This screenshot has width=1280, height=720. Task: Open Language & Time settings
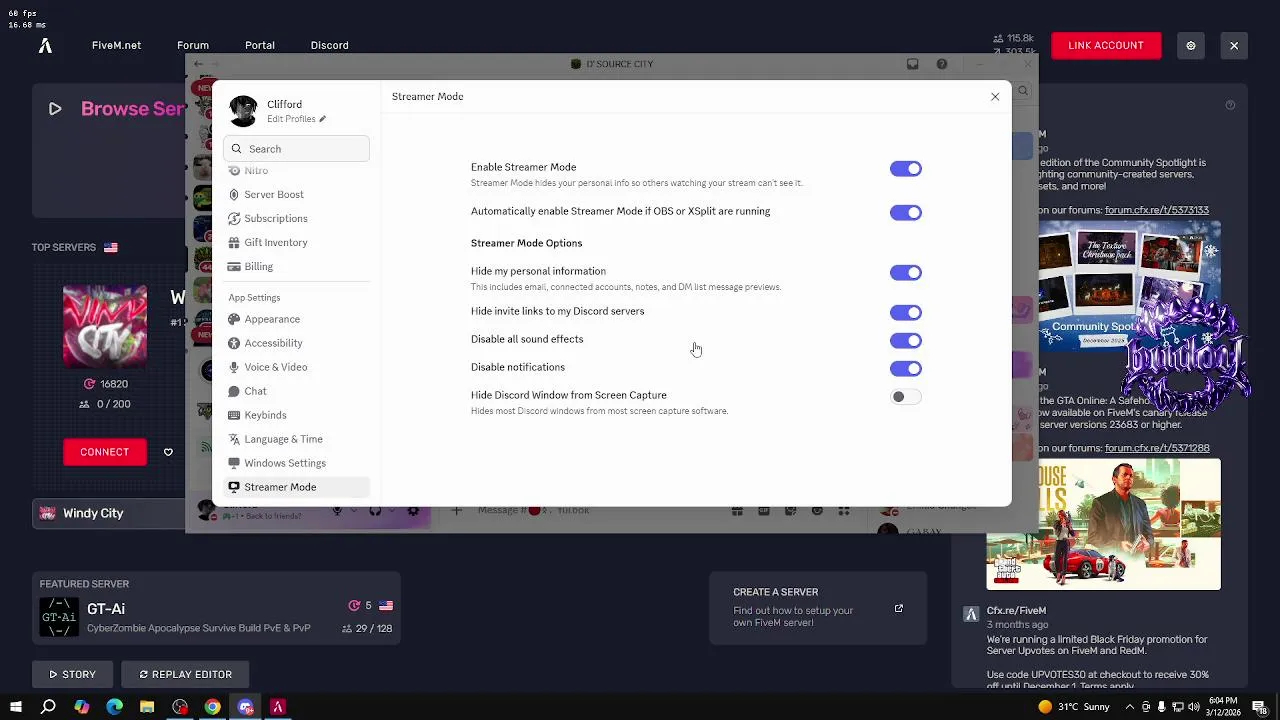tap(296, 439)
